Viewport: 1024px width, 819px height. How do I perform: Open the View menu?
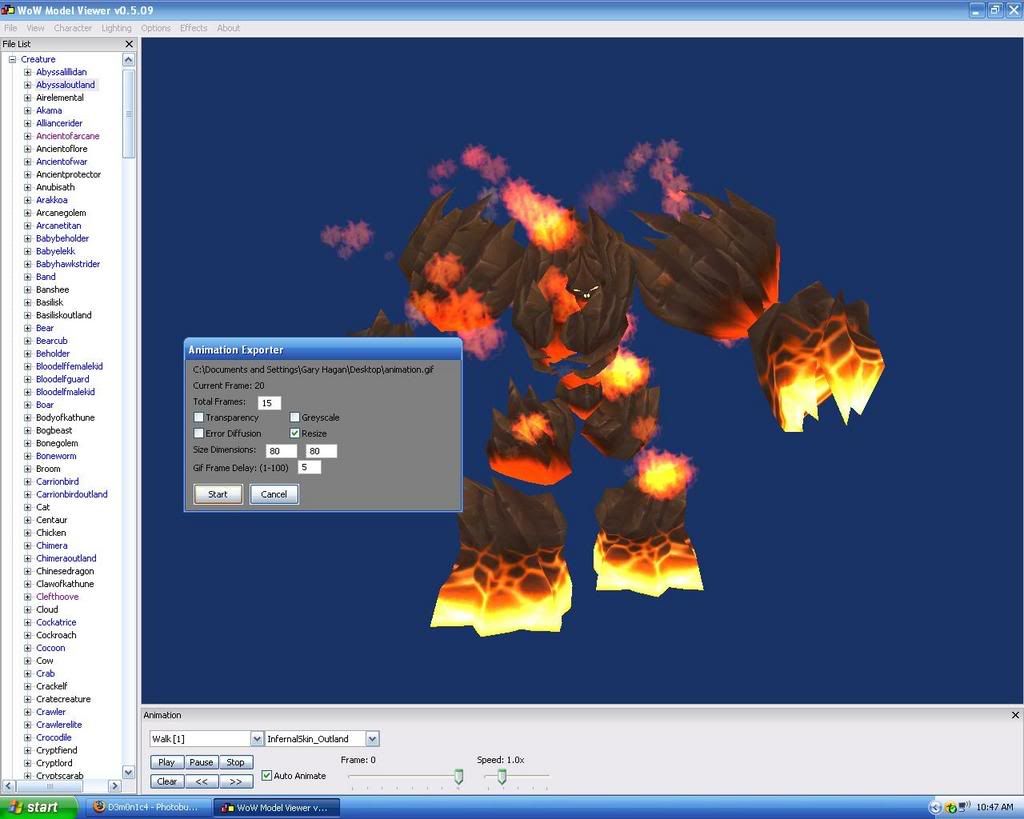(x=35, y=28)
